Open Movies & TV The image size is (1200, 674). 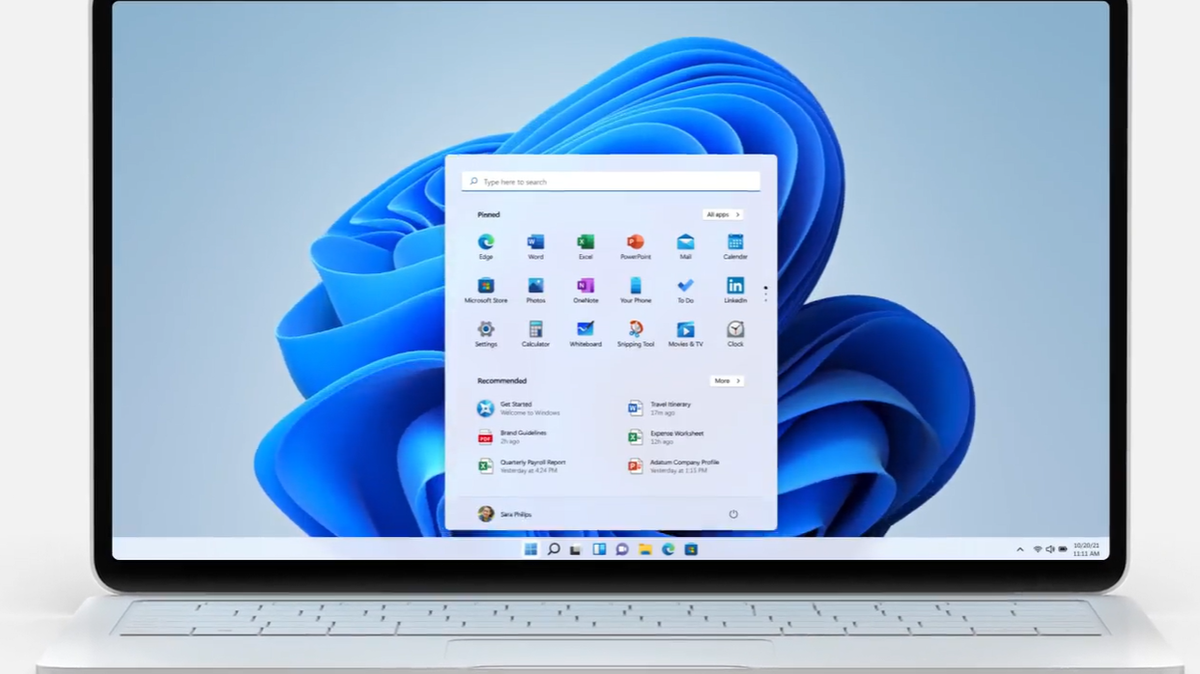[x=685, y=330]
